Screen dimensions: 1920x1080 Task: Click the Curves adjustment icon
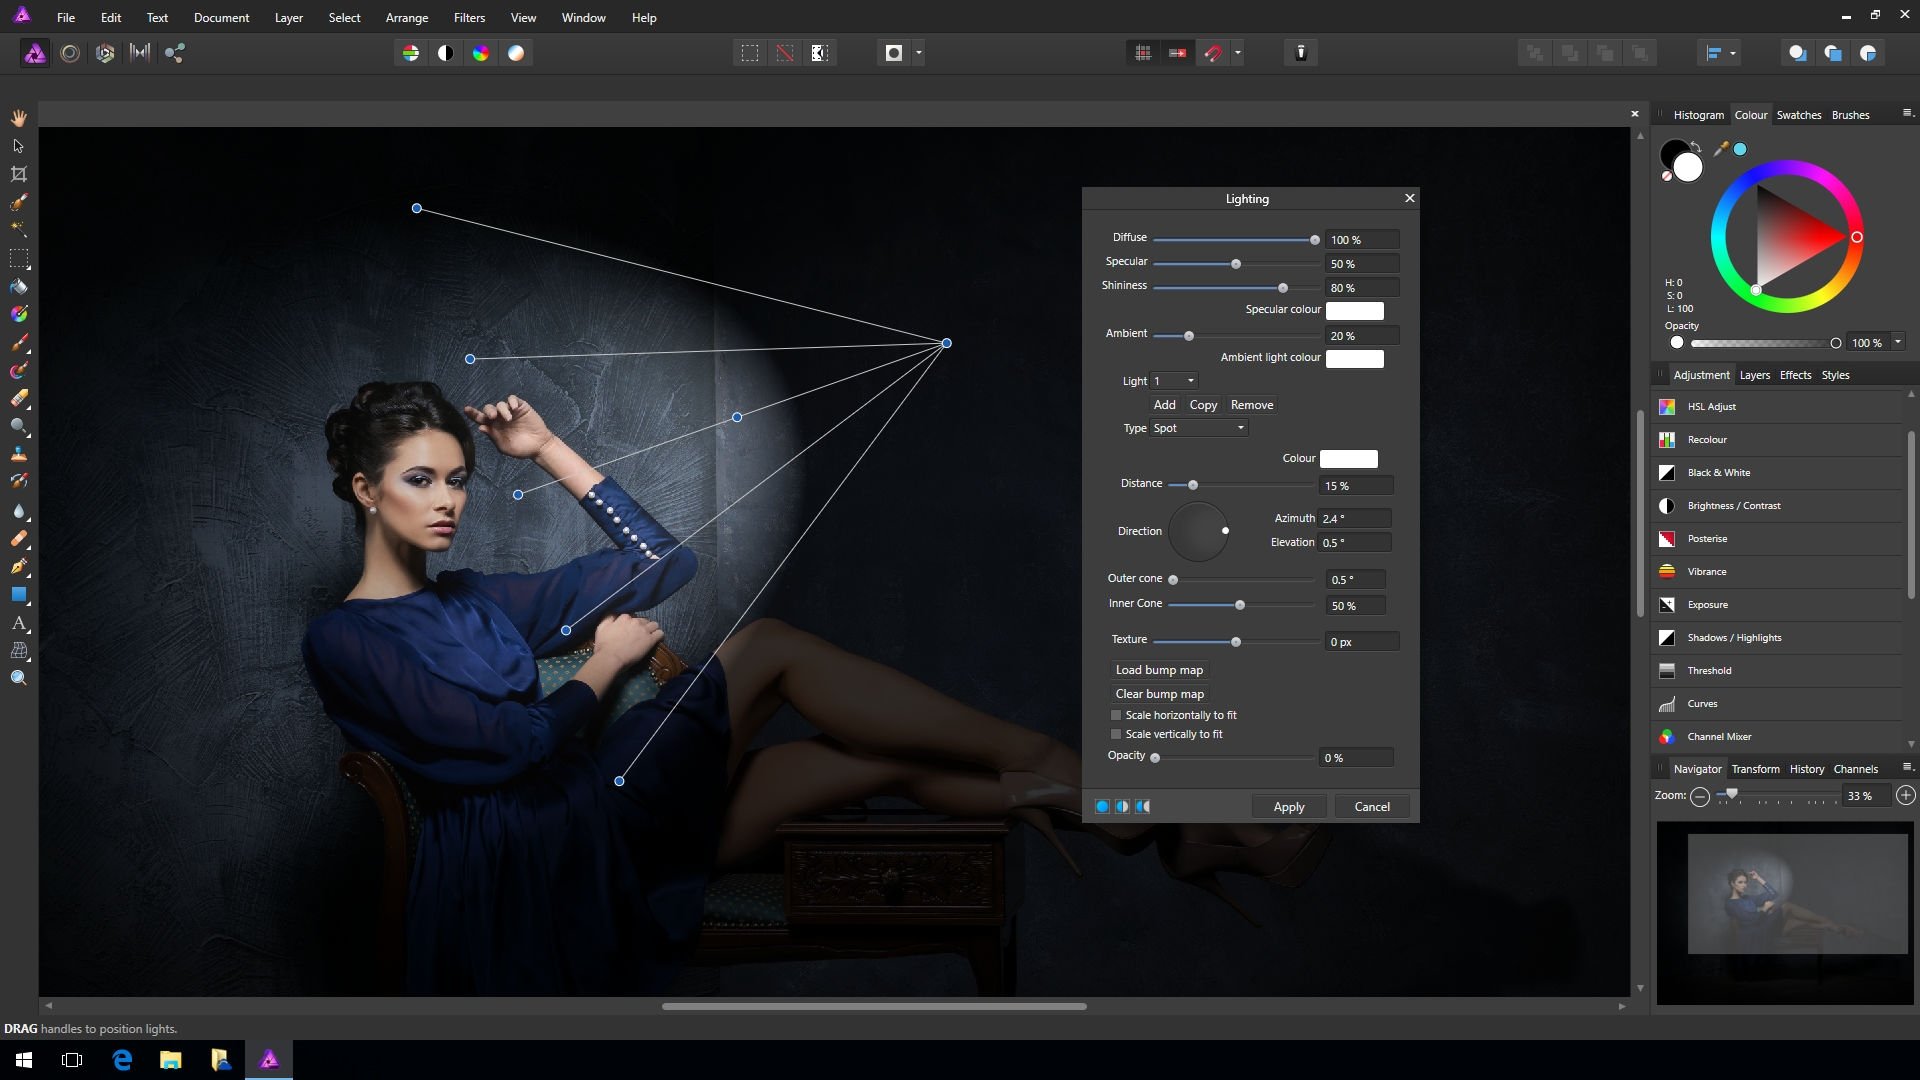(1667, 703)
